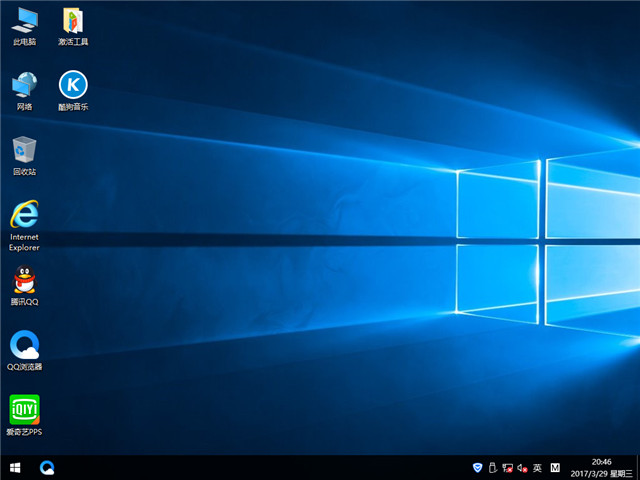Screen dimensions: 640x480
Task: Switch the 英 input language indicator
Action: [x=537, y=468]
